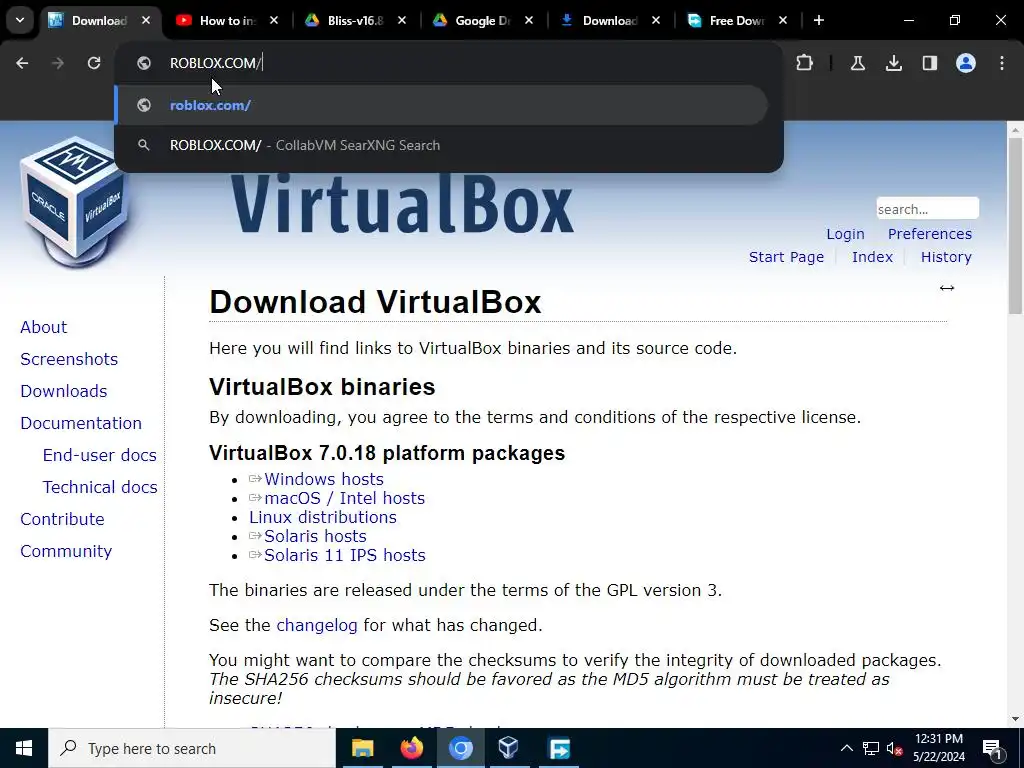Open the taskbar clock 12:31 PM
The height and width of the screenshot is (768, 1024).
[938, 748]
